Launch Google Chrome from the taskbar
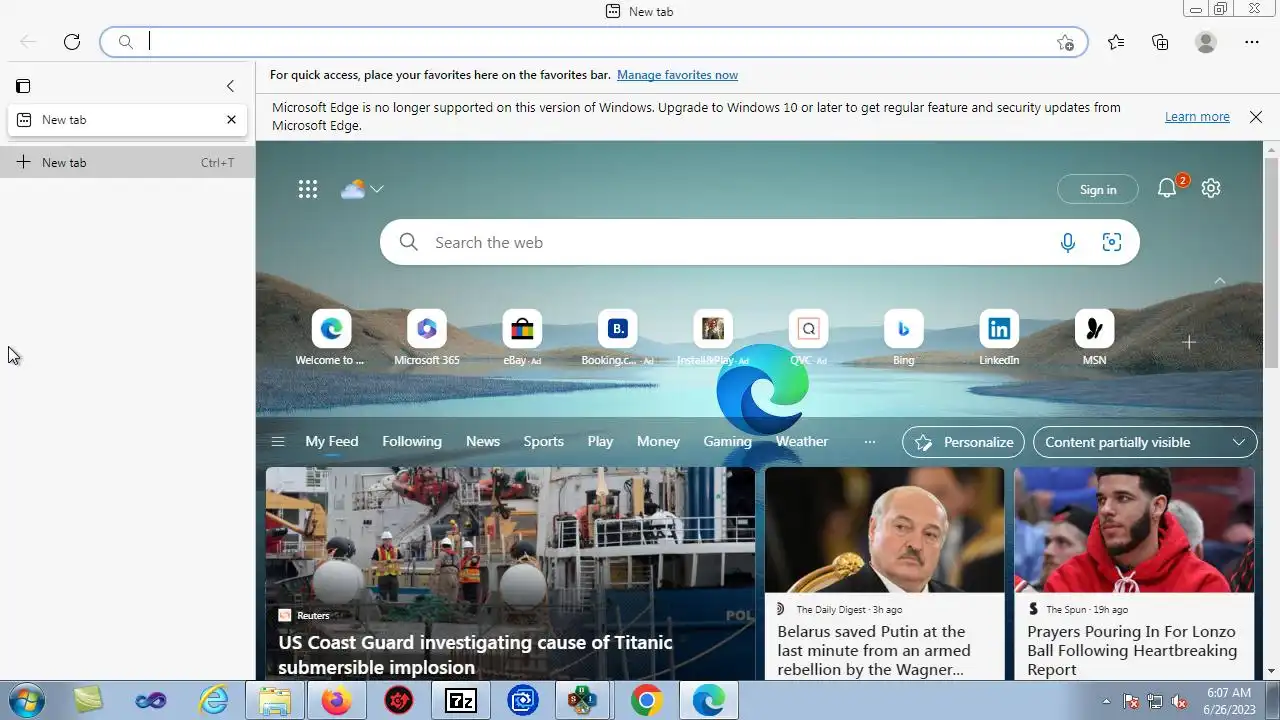The image size is (1280, 720). (646, 701)
